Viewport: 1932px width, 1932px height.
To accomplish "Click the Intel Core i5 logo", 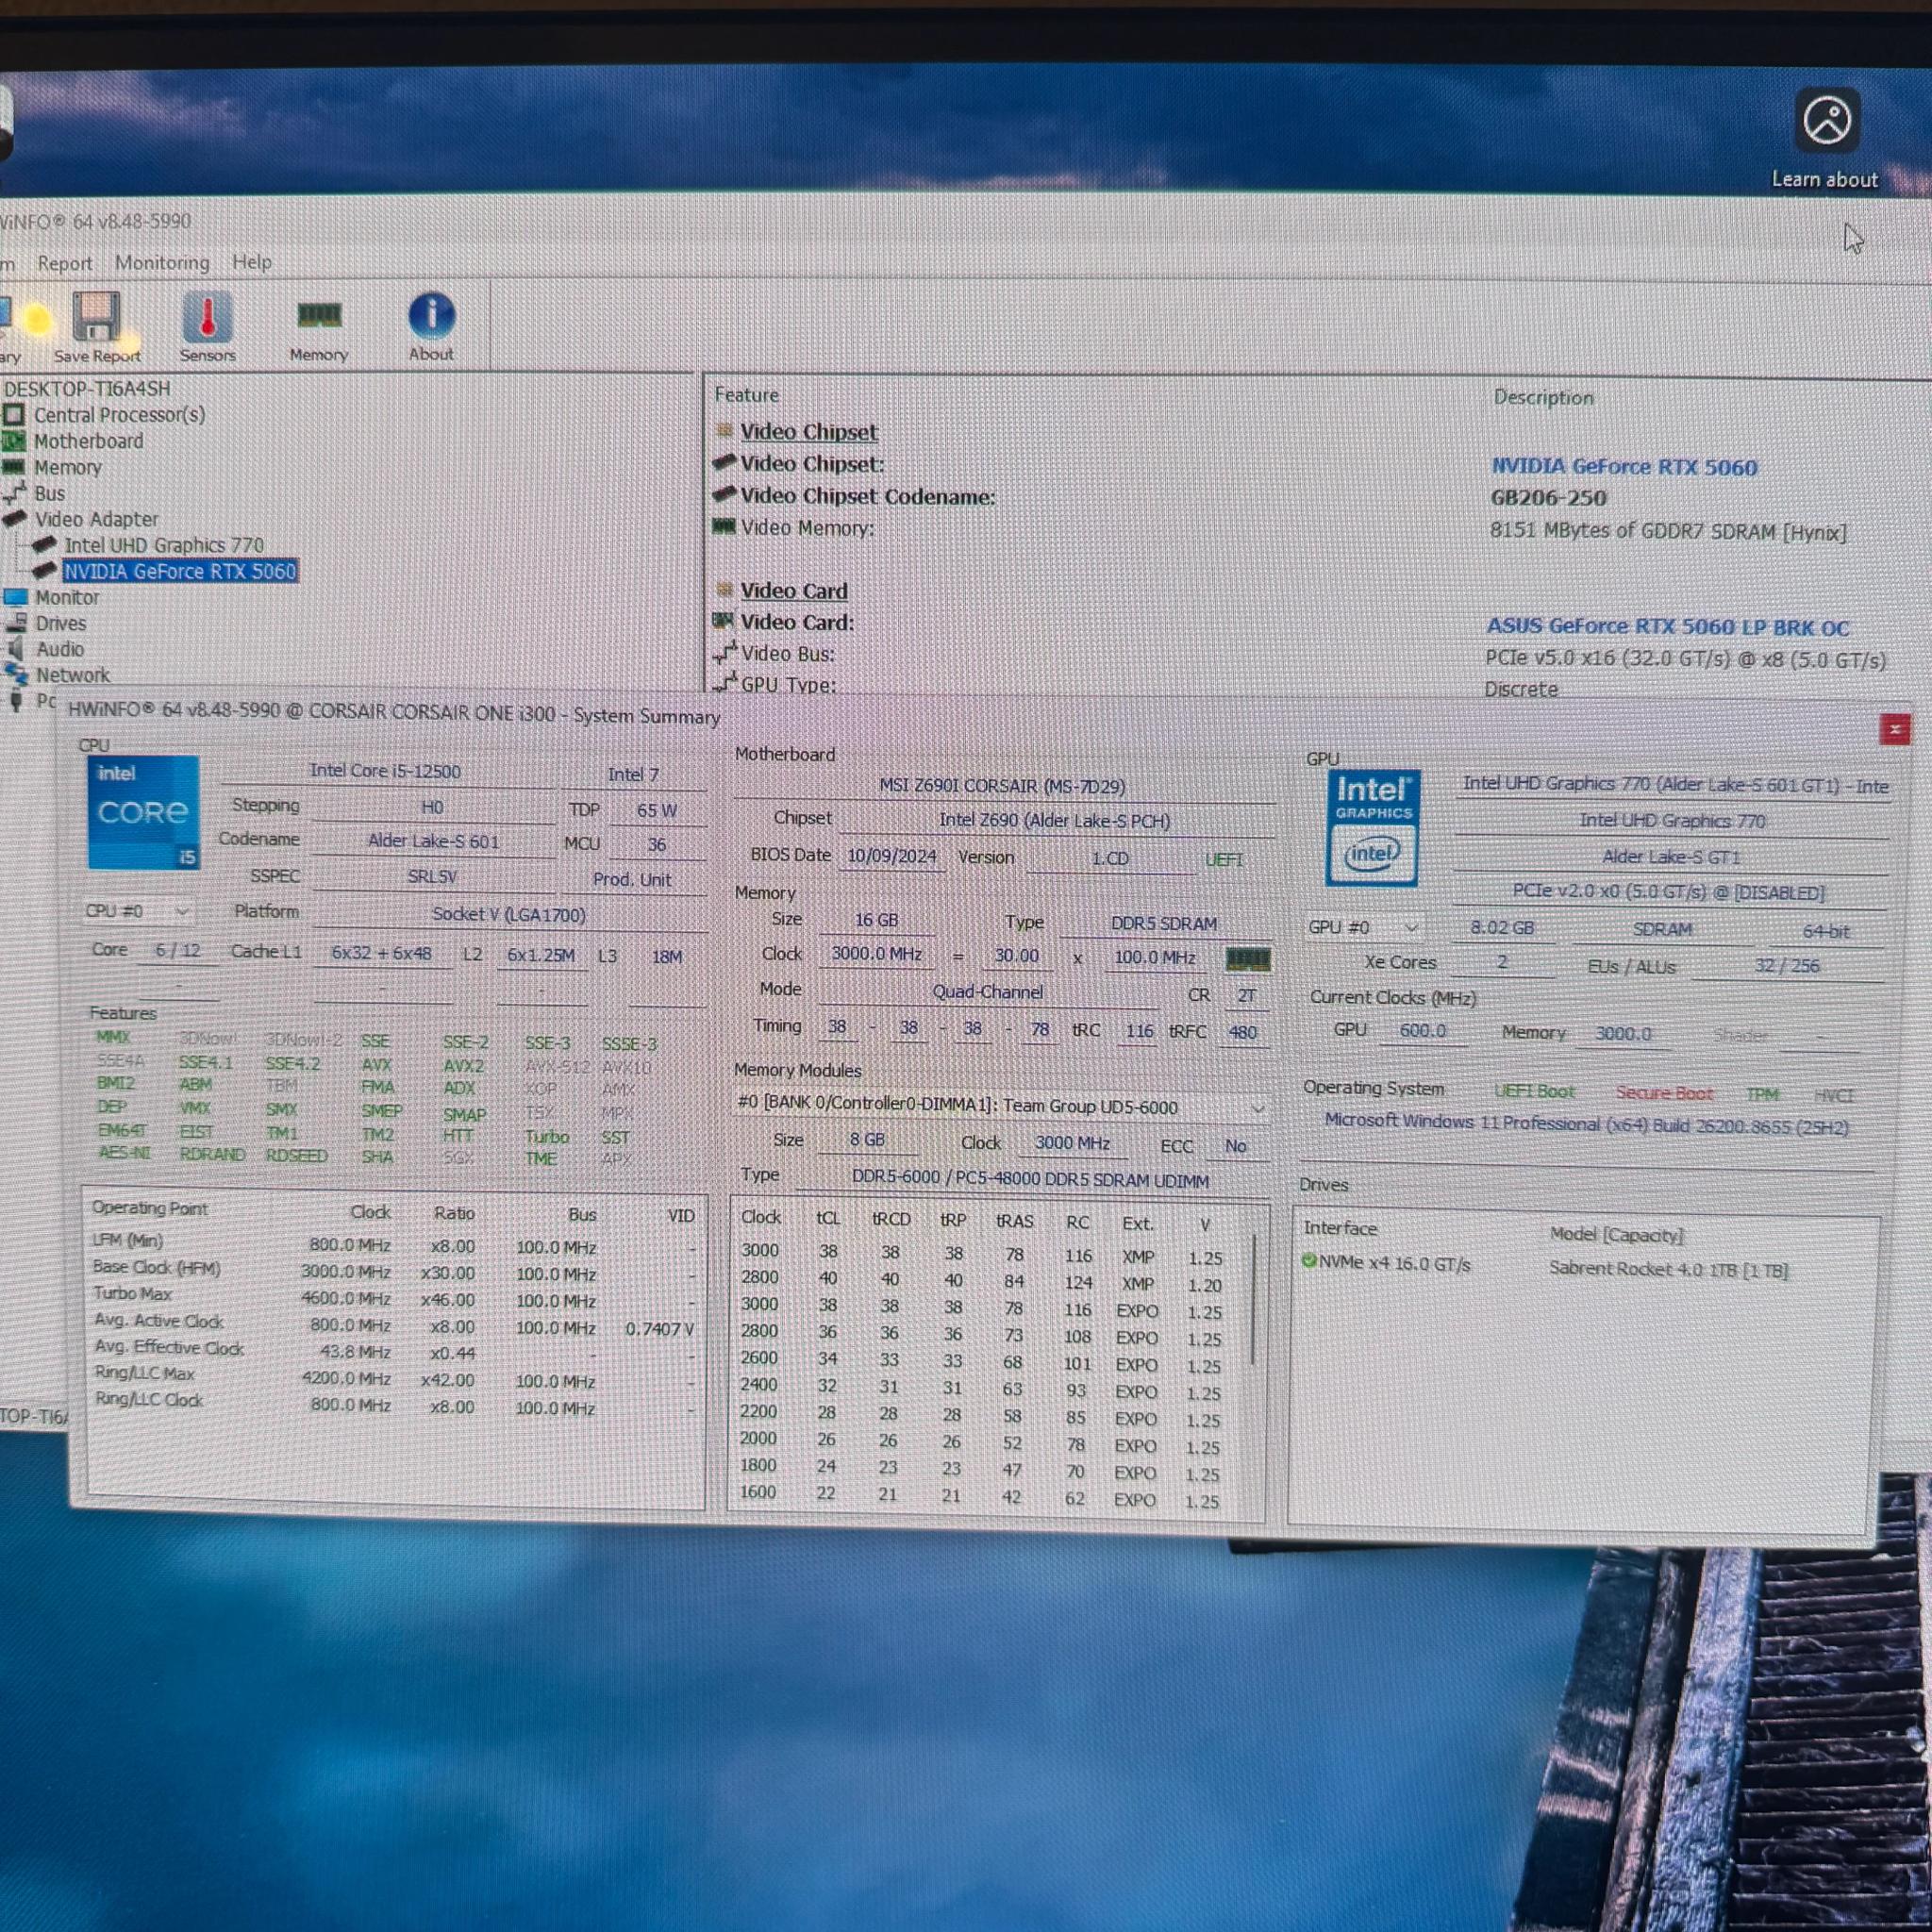I will (143, 813).
